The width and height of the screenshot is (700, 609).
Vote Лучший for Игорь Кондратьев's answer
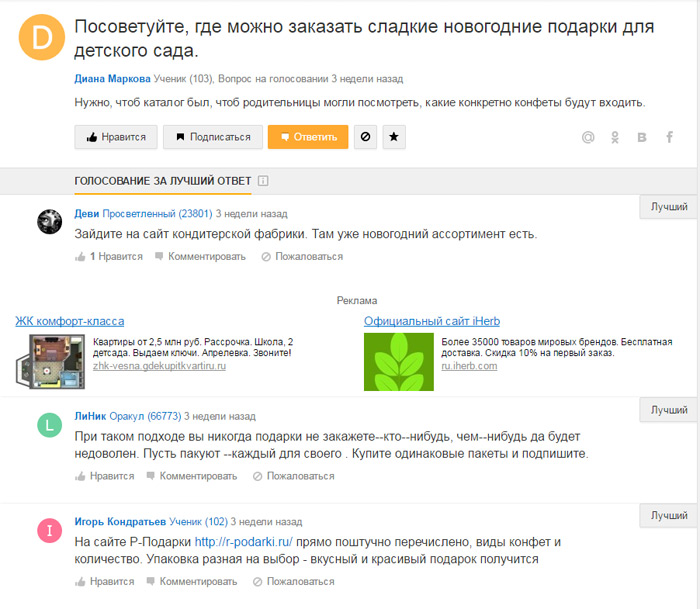tap(668, 515)
